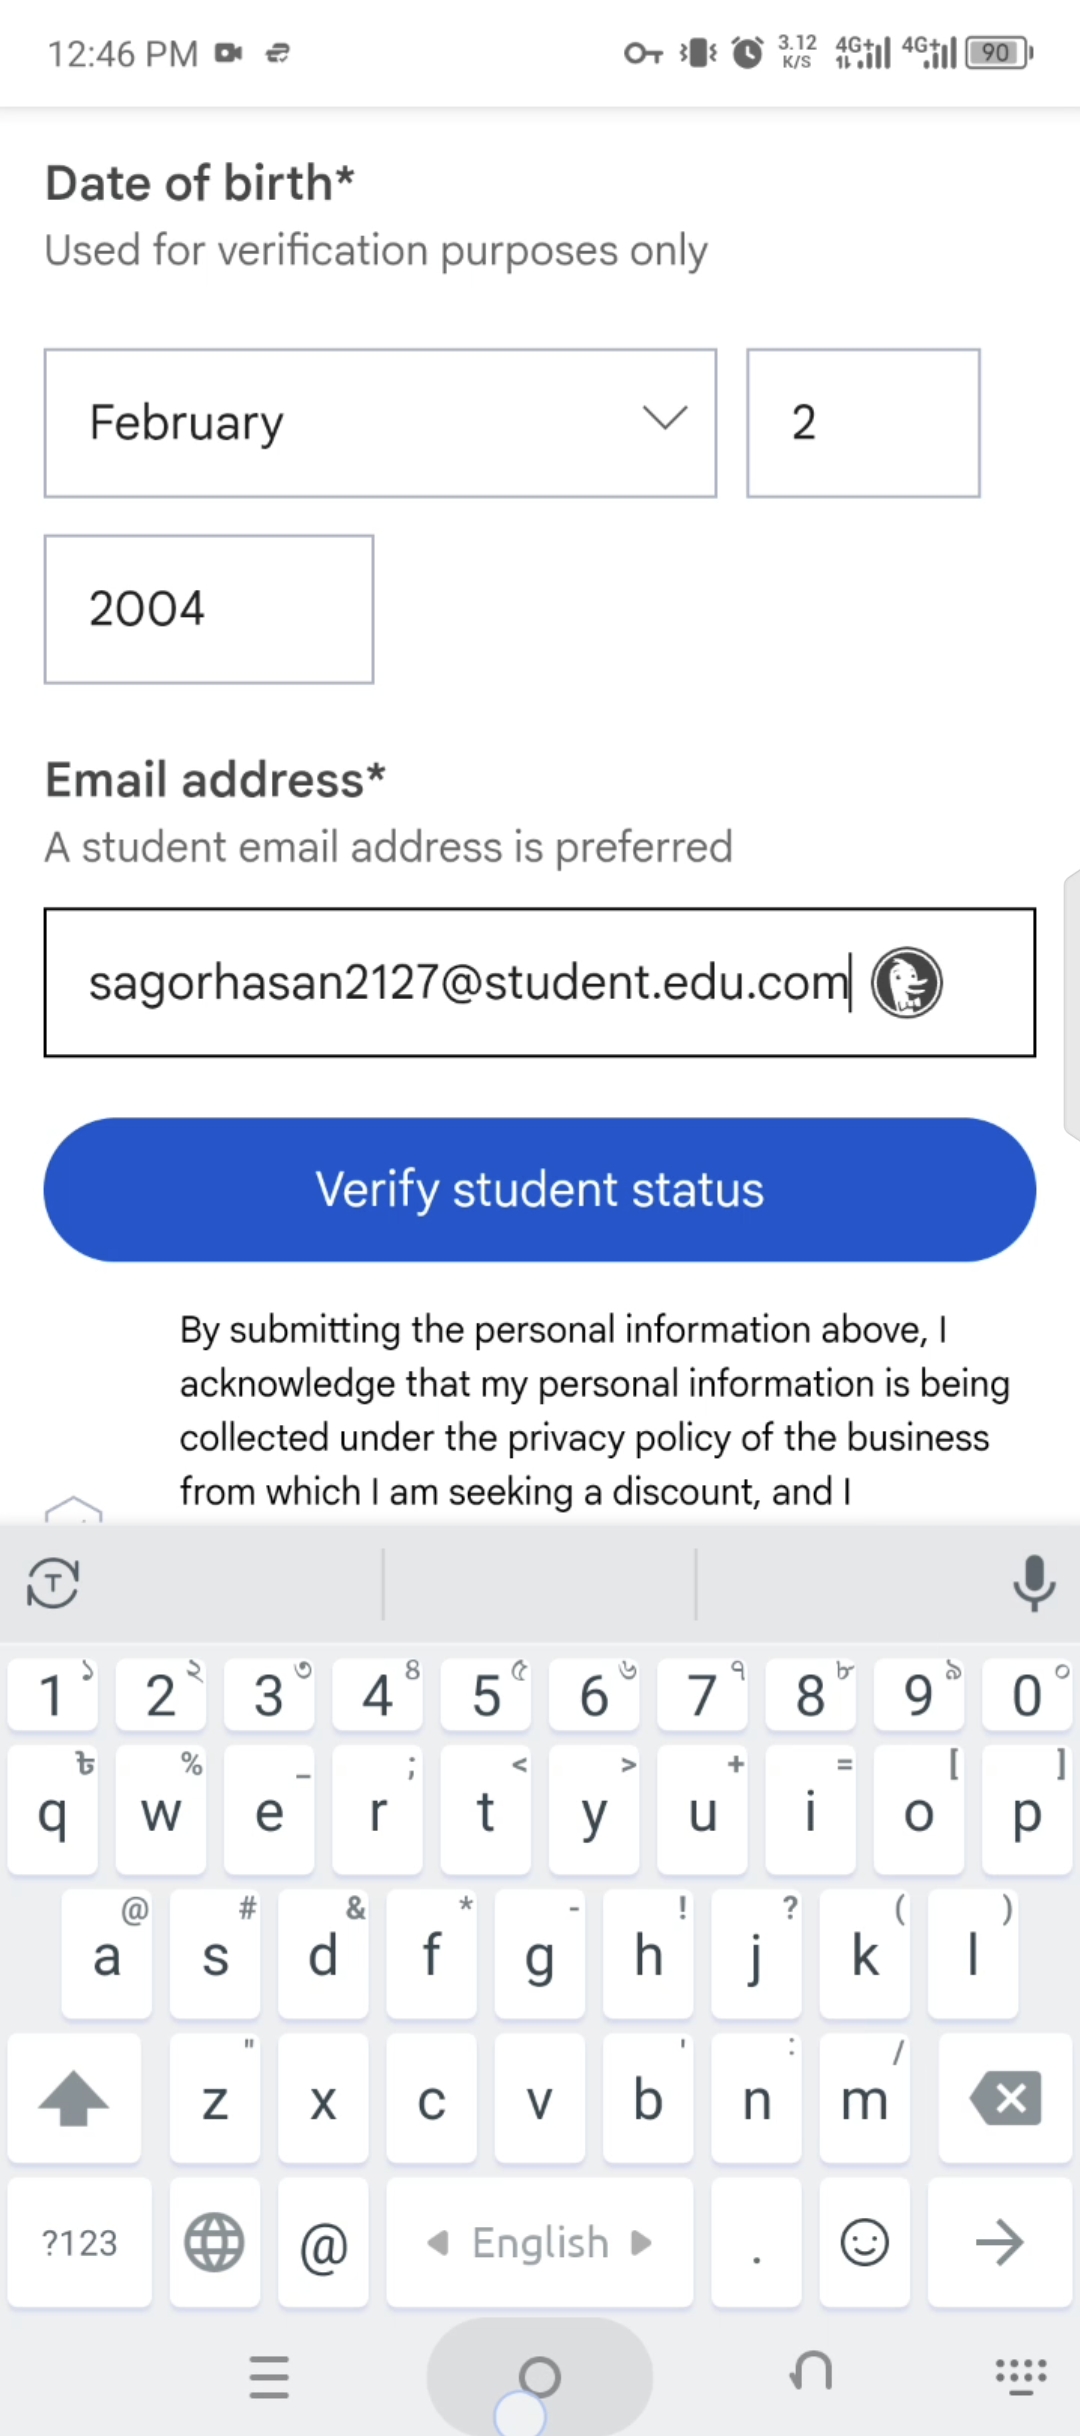This screenshot has height=2436, width=1080.
Task: Tap the birth day field showing 2
Action: [863, 423]
